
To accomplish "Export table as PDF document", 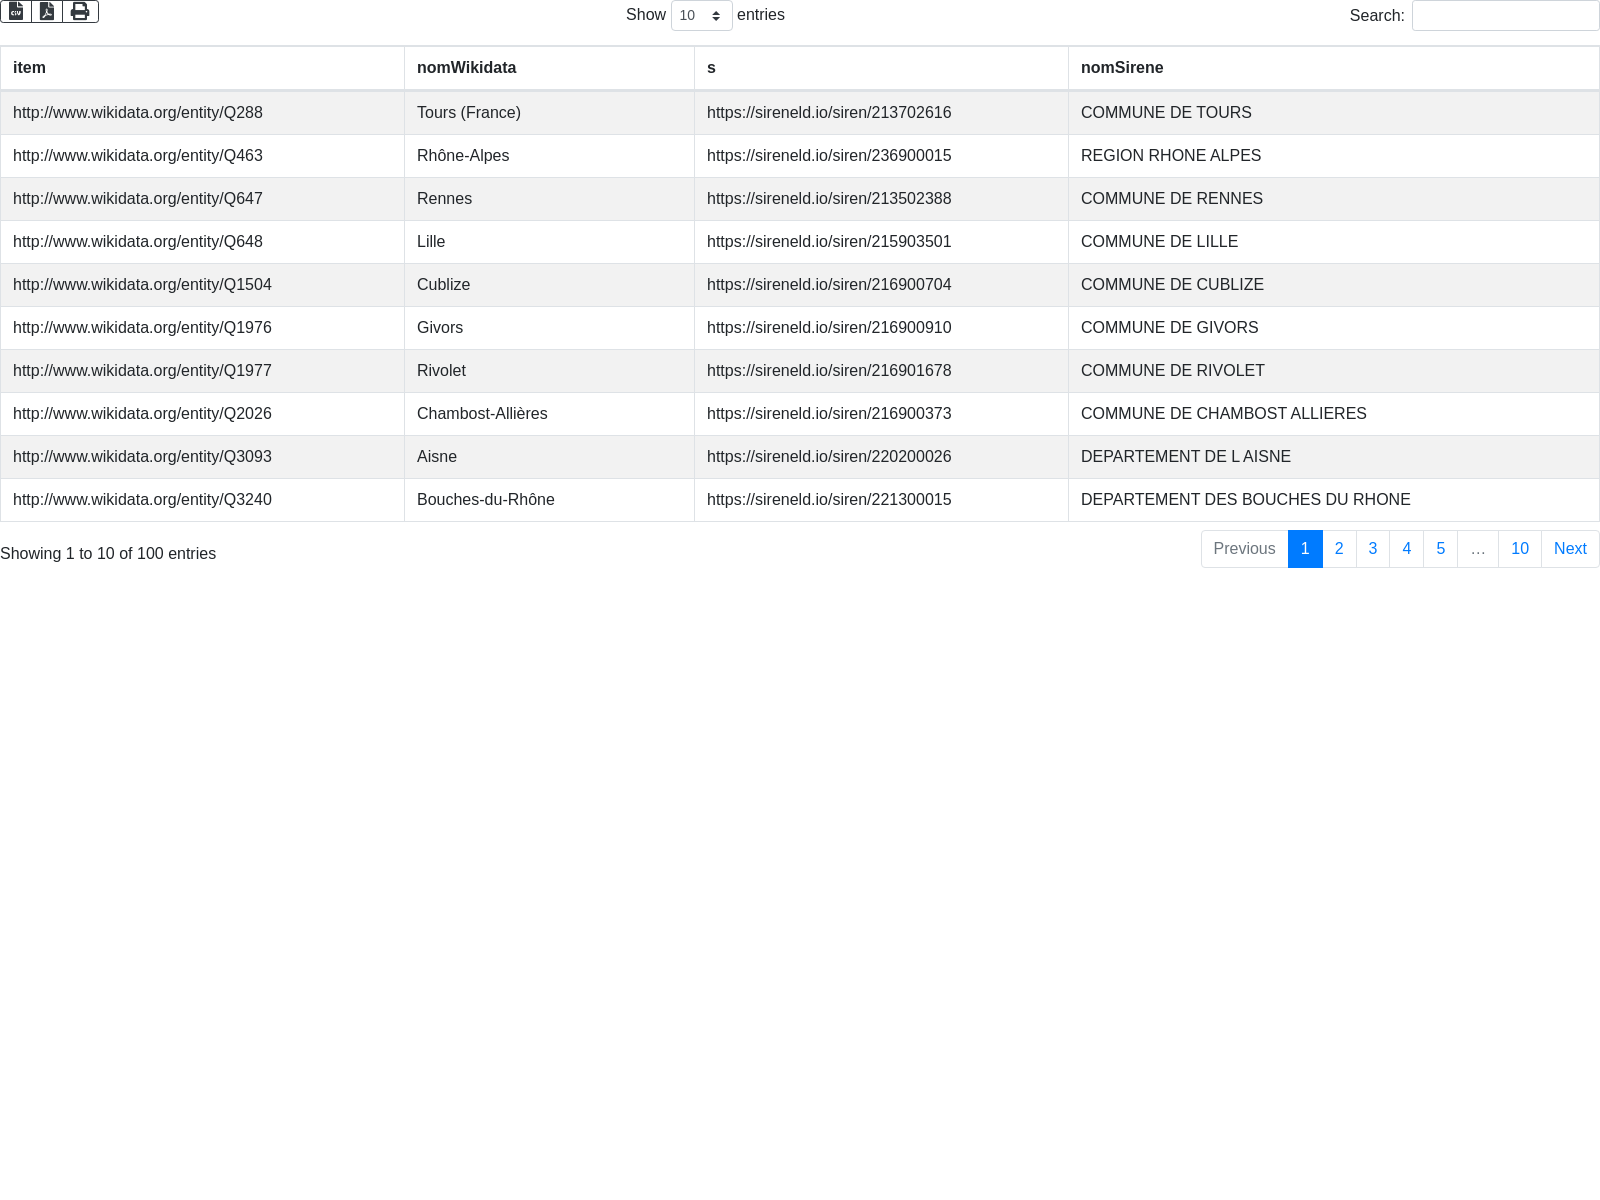I will pyautogui.click(x=47, y=11).
